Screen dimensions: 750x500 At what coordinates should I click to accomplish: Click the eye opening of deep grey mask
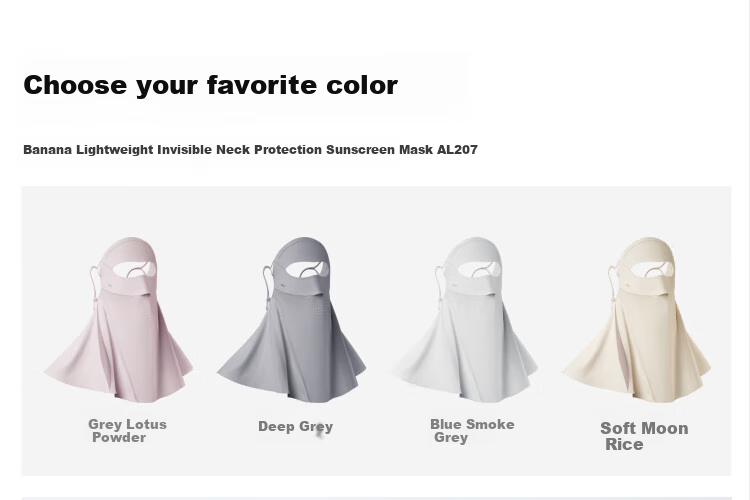[309, 269]
